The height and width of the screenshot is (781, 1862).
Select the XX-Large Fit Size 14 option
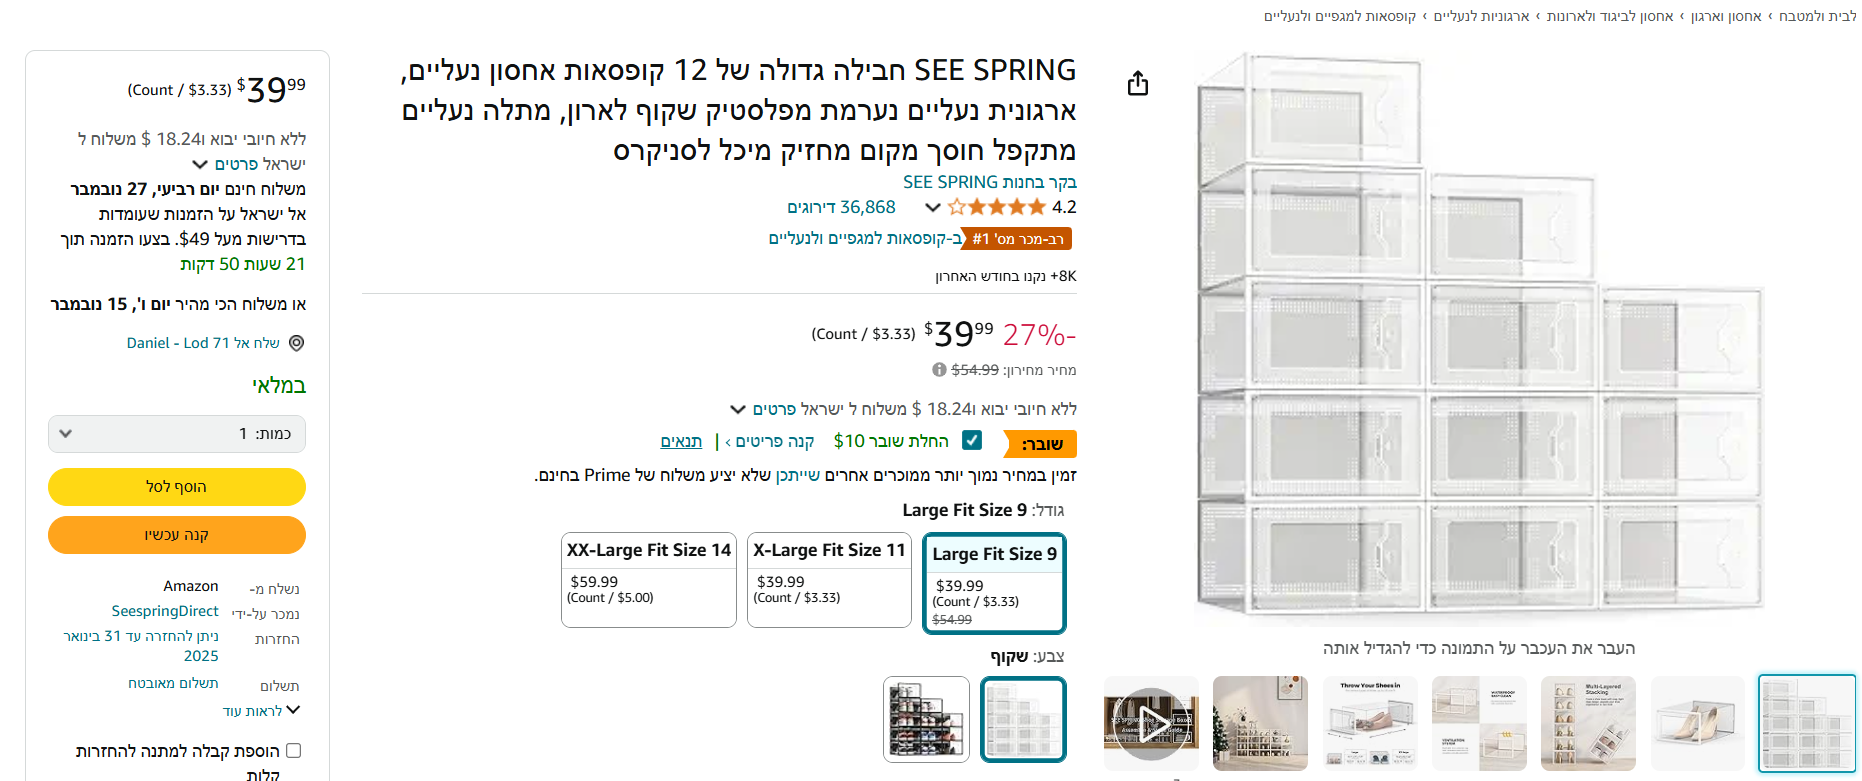click(648, 580)
